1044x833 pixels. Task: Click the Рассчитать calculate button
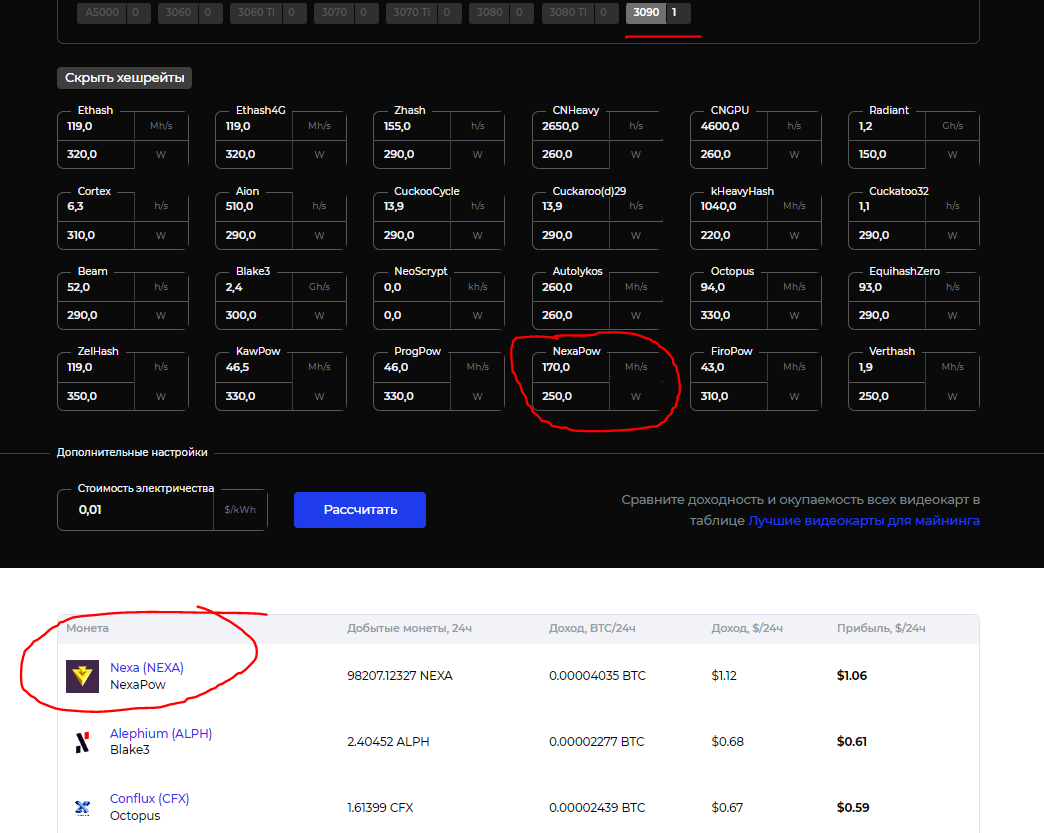(360, 510)
